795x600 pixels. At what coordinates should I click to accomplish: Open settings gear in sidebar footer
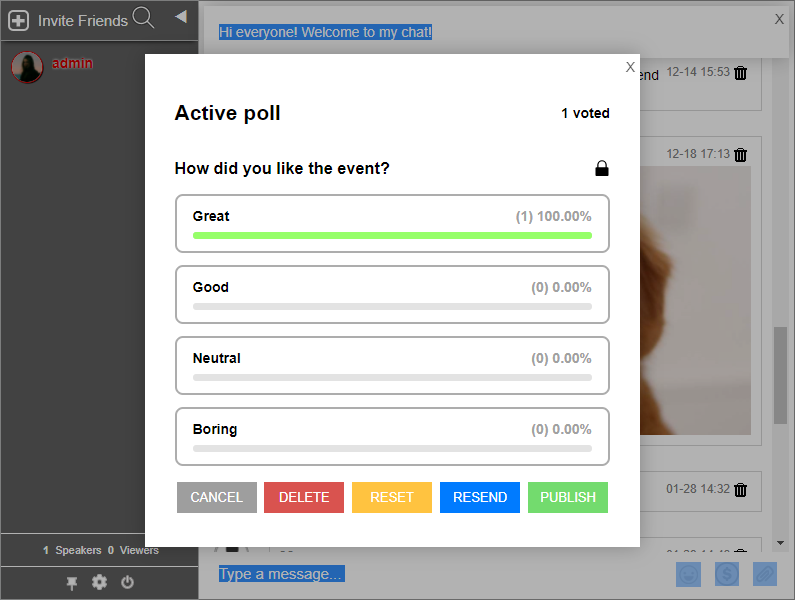pyautogui.click(x=99, y=582)
